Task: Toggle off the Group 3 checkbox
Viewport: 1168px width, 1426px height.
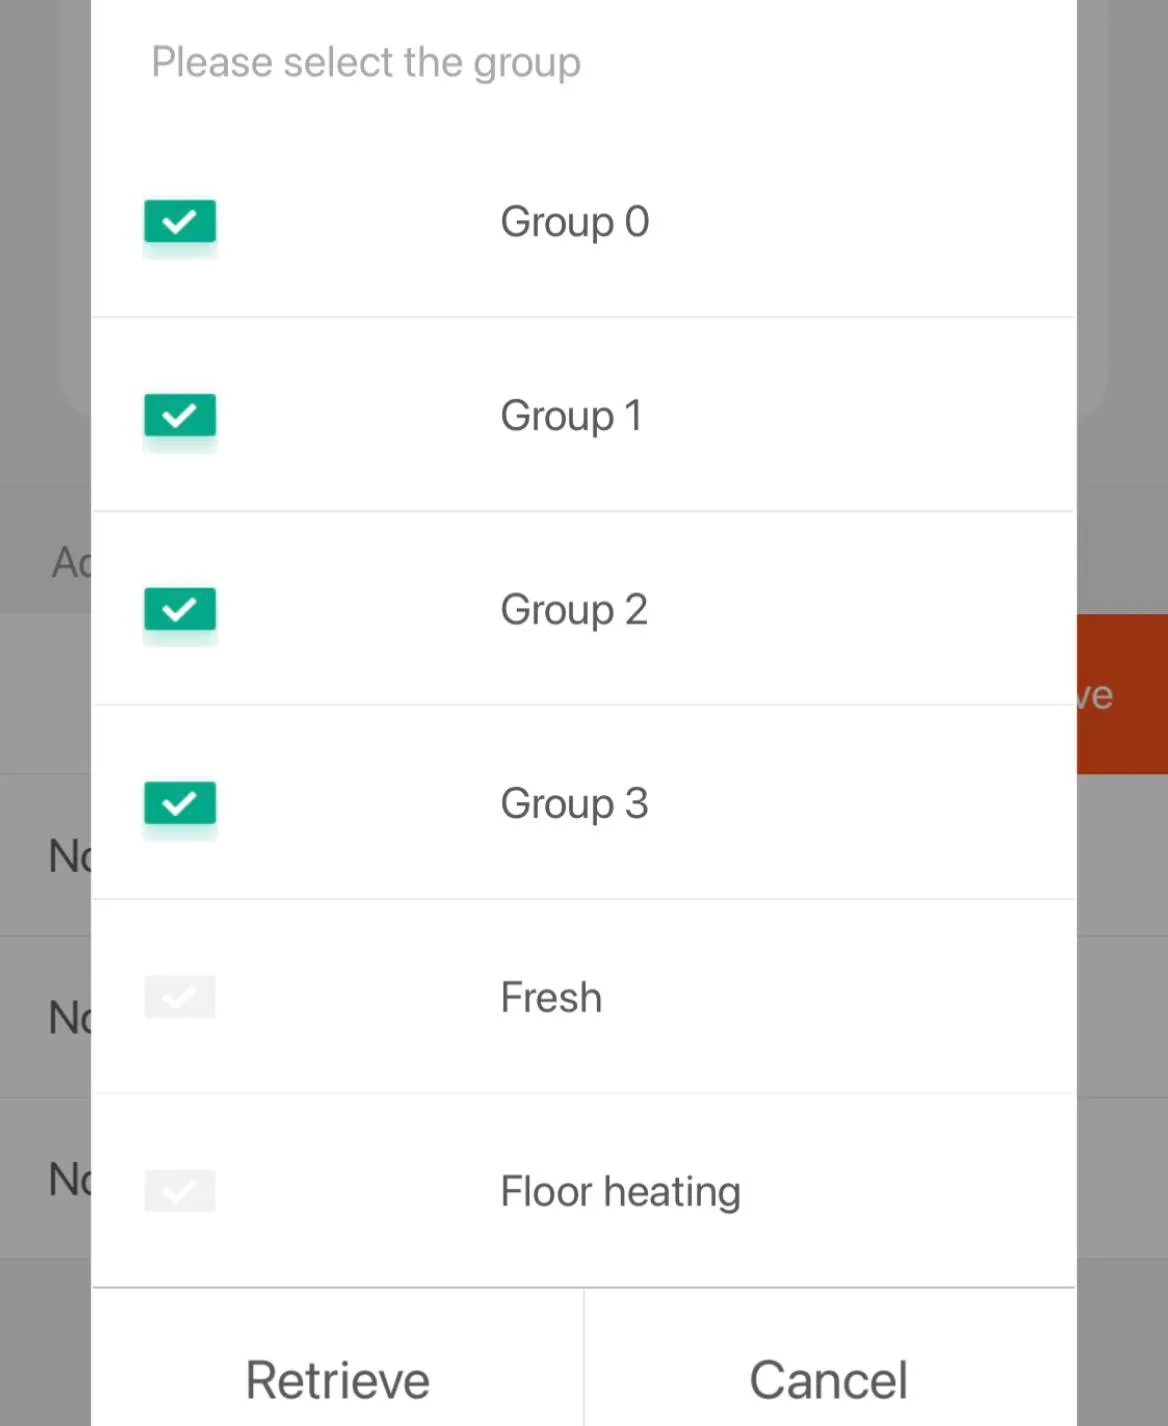Action: click(x=180, y=804)
